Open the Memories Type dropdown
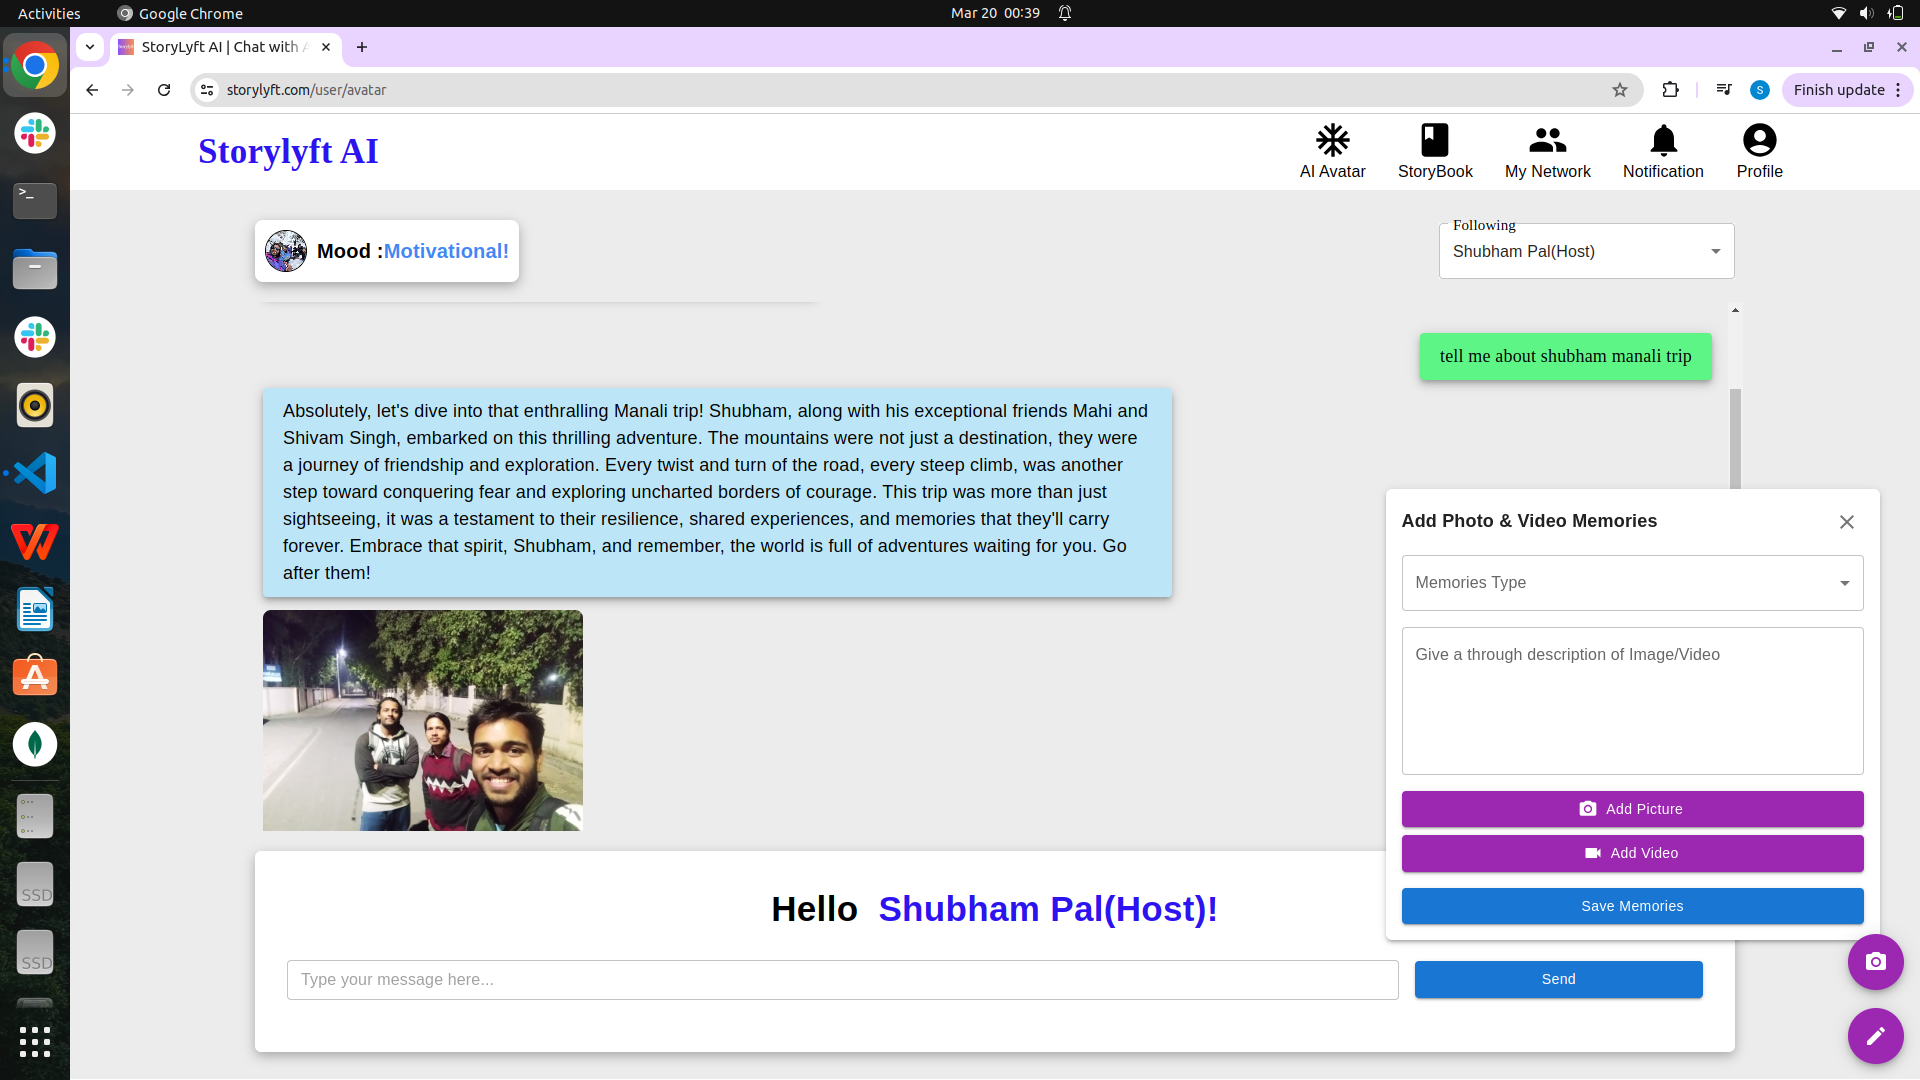Image resolution: width=1920 pixels, height=1080 pixels. pyautogui.click(x=1631, y=583)
